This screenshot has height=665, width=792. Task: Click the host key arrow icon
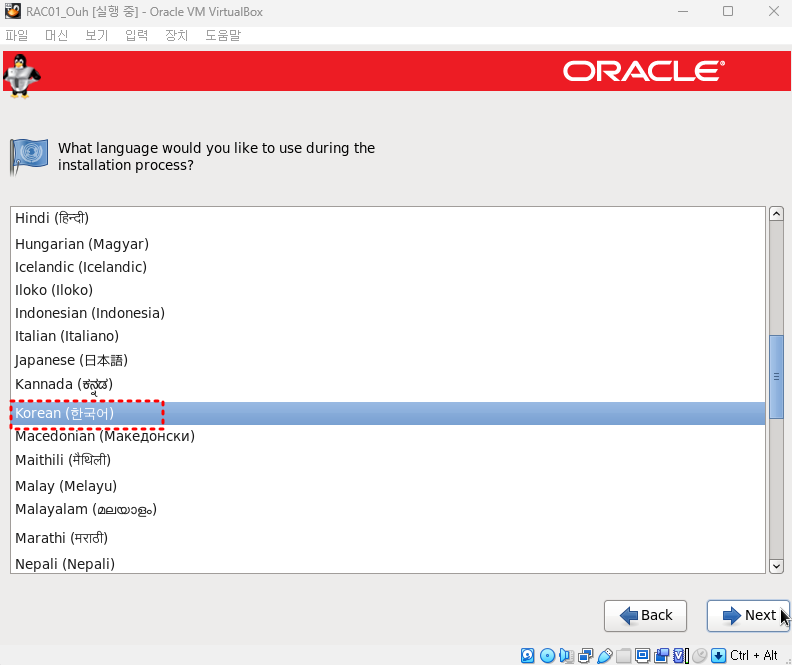tap(718, 655)
